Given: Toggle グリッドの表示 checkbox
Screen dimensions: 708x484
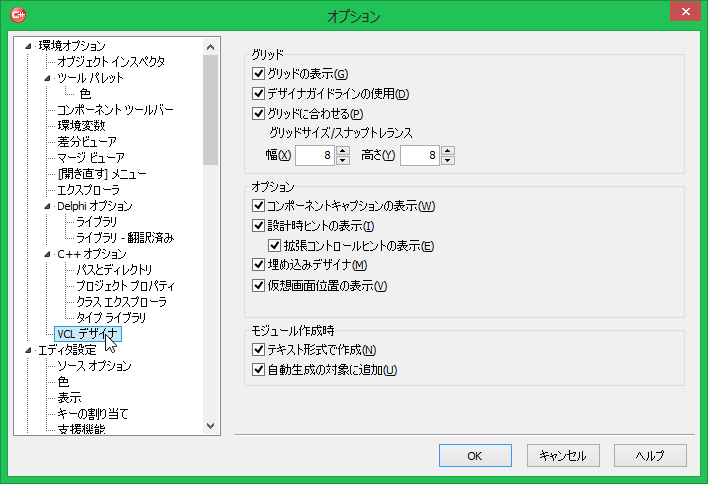Looking at the screenshot, I should point(259,74).
